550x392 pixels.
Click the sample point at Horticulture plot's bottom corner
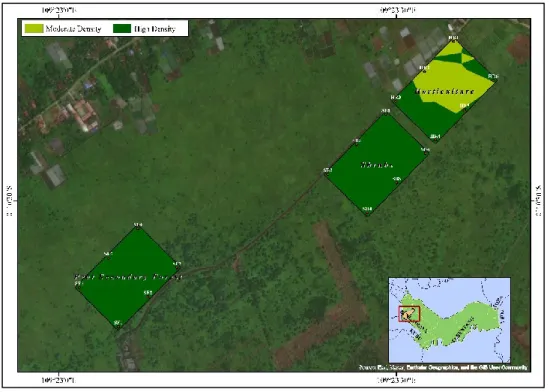pyautogui.click(x=435, y=141)
